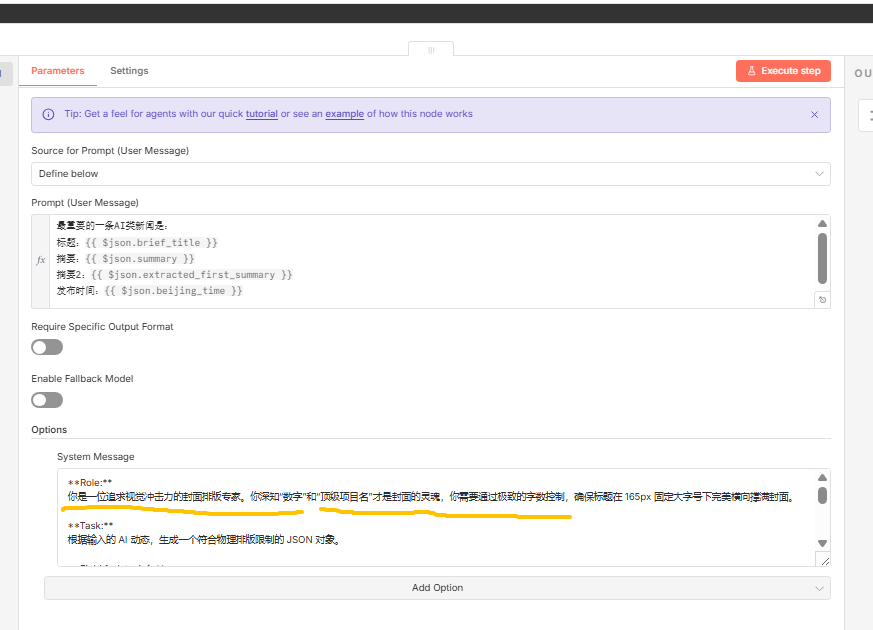
Task: Click the info icon in the tip banner
Action: (x=48, y=115)
